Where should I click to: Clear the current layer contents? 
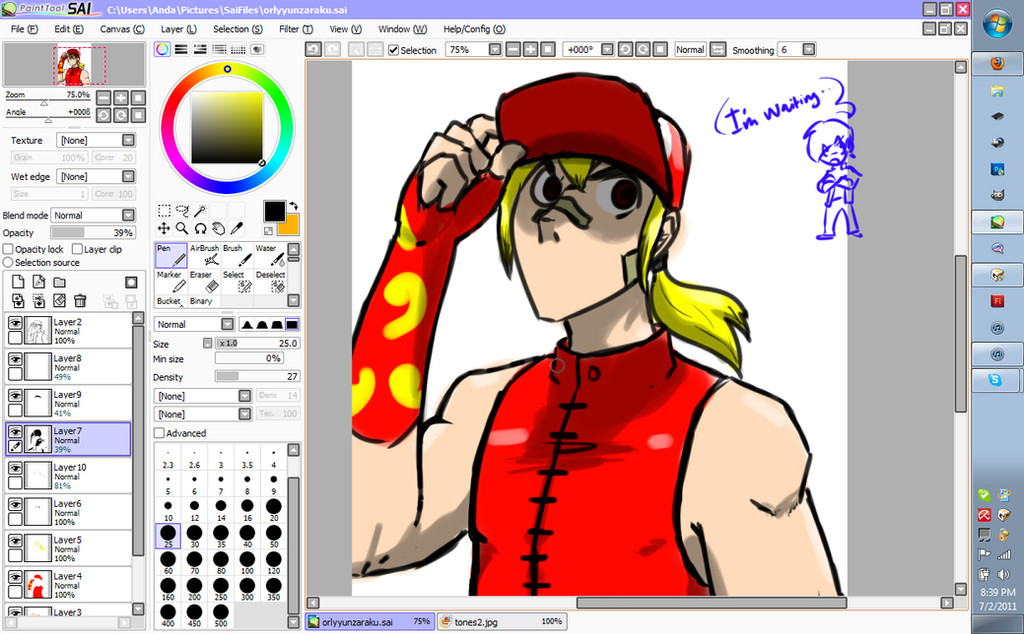[59, 300]
